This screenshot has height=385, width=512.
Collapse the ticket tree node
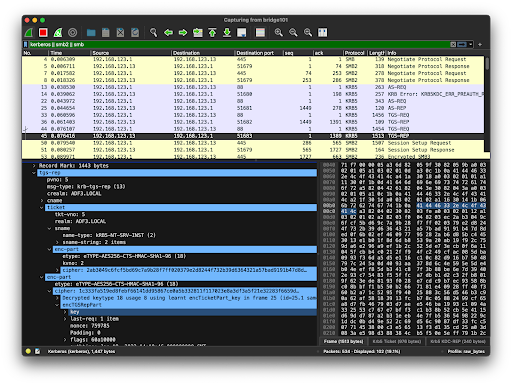42,207
